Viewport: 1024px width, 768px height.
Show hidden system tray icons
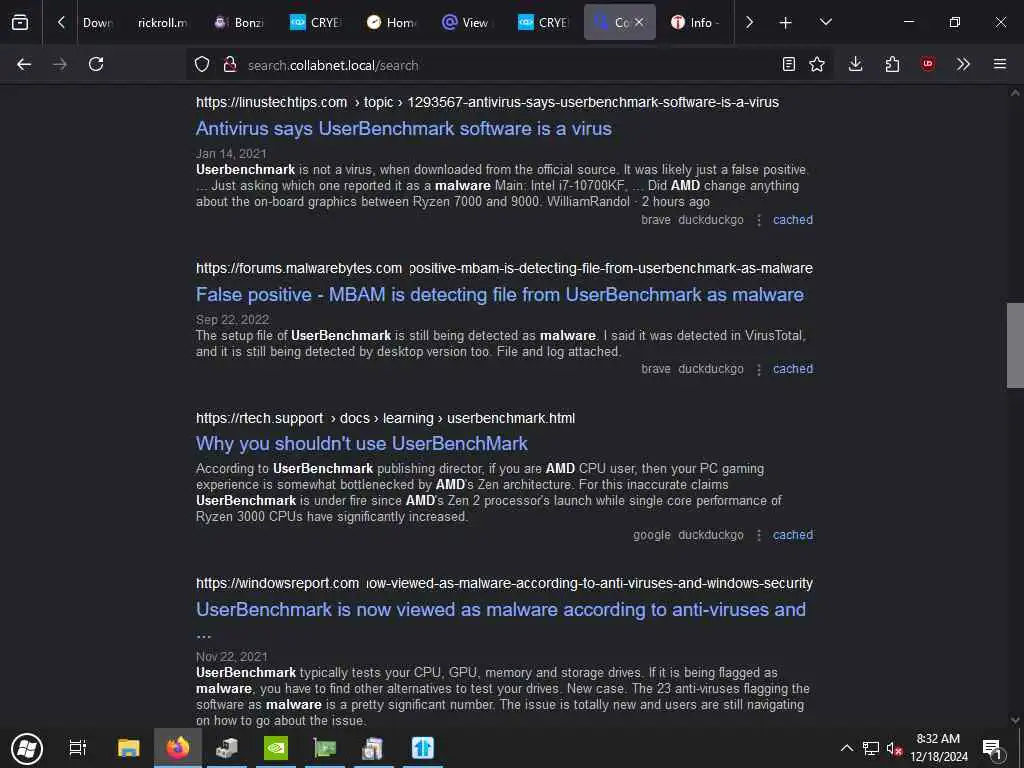[x=846, y=748]
